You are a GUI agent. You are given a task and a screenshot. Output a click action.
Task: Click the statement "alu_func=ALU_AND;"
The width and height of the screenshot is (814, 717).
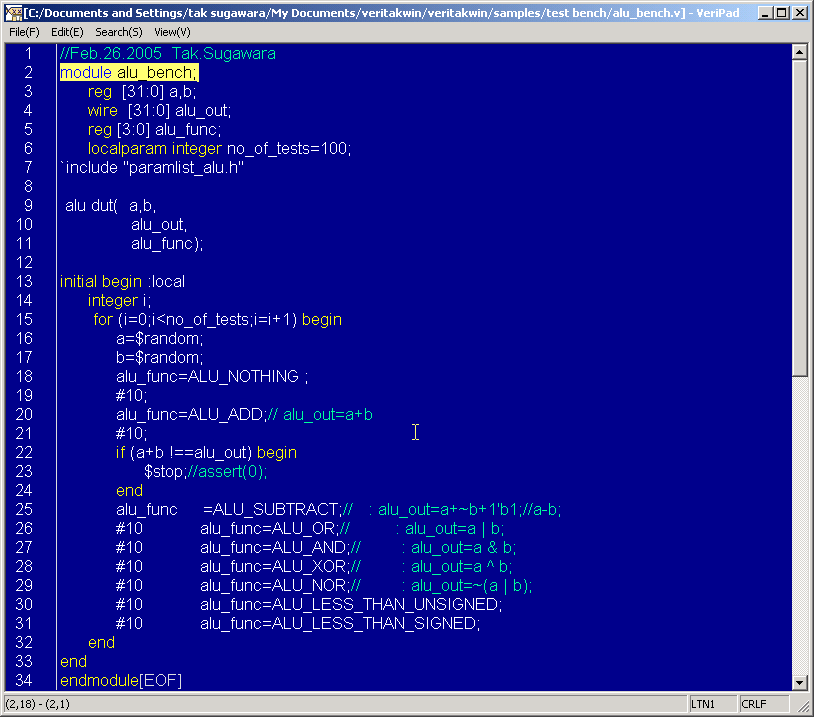[x=275, y=548]
